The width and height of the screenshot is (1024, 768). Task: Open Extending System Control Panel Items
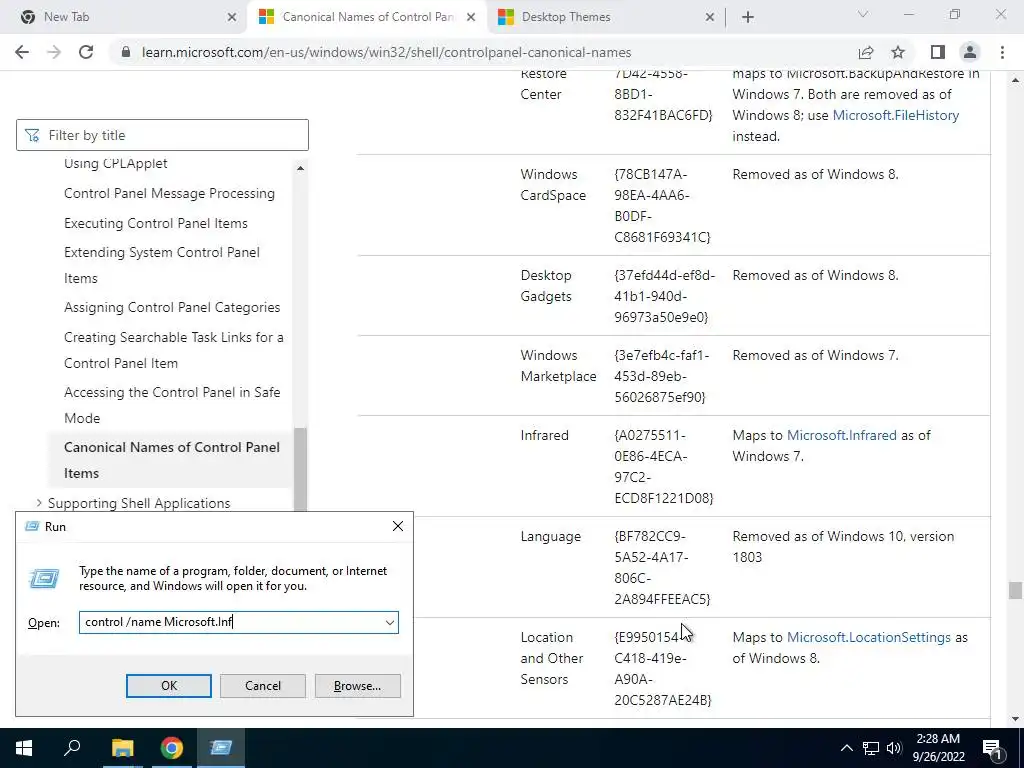tap(162, 265)
